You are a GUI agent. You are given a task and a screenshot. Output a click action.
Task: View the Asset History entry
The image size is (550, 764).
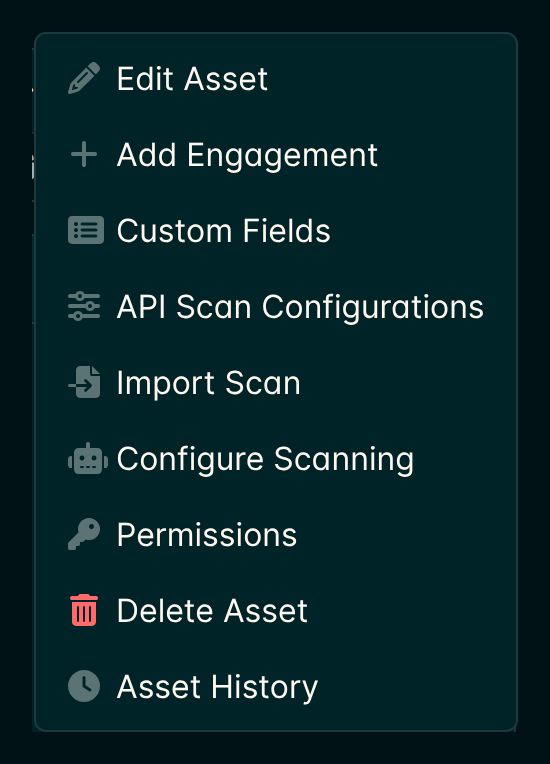point(217,688)
